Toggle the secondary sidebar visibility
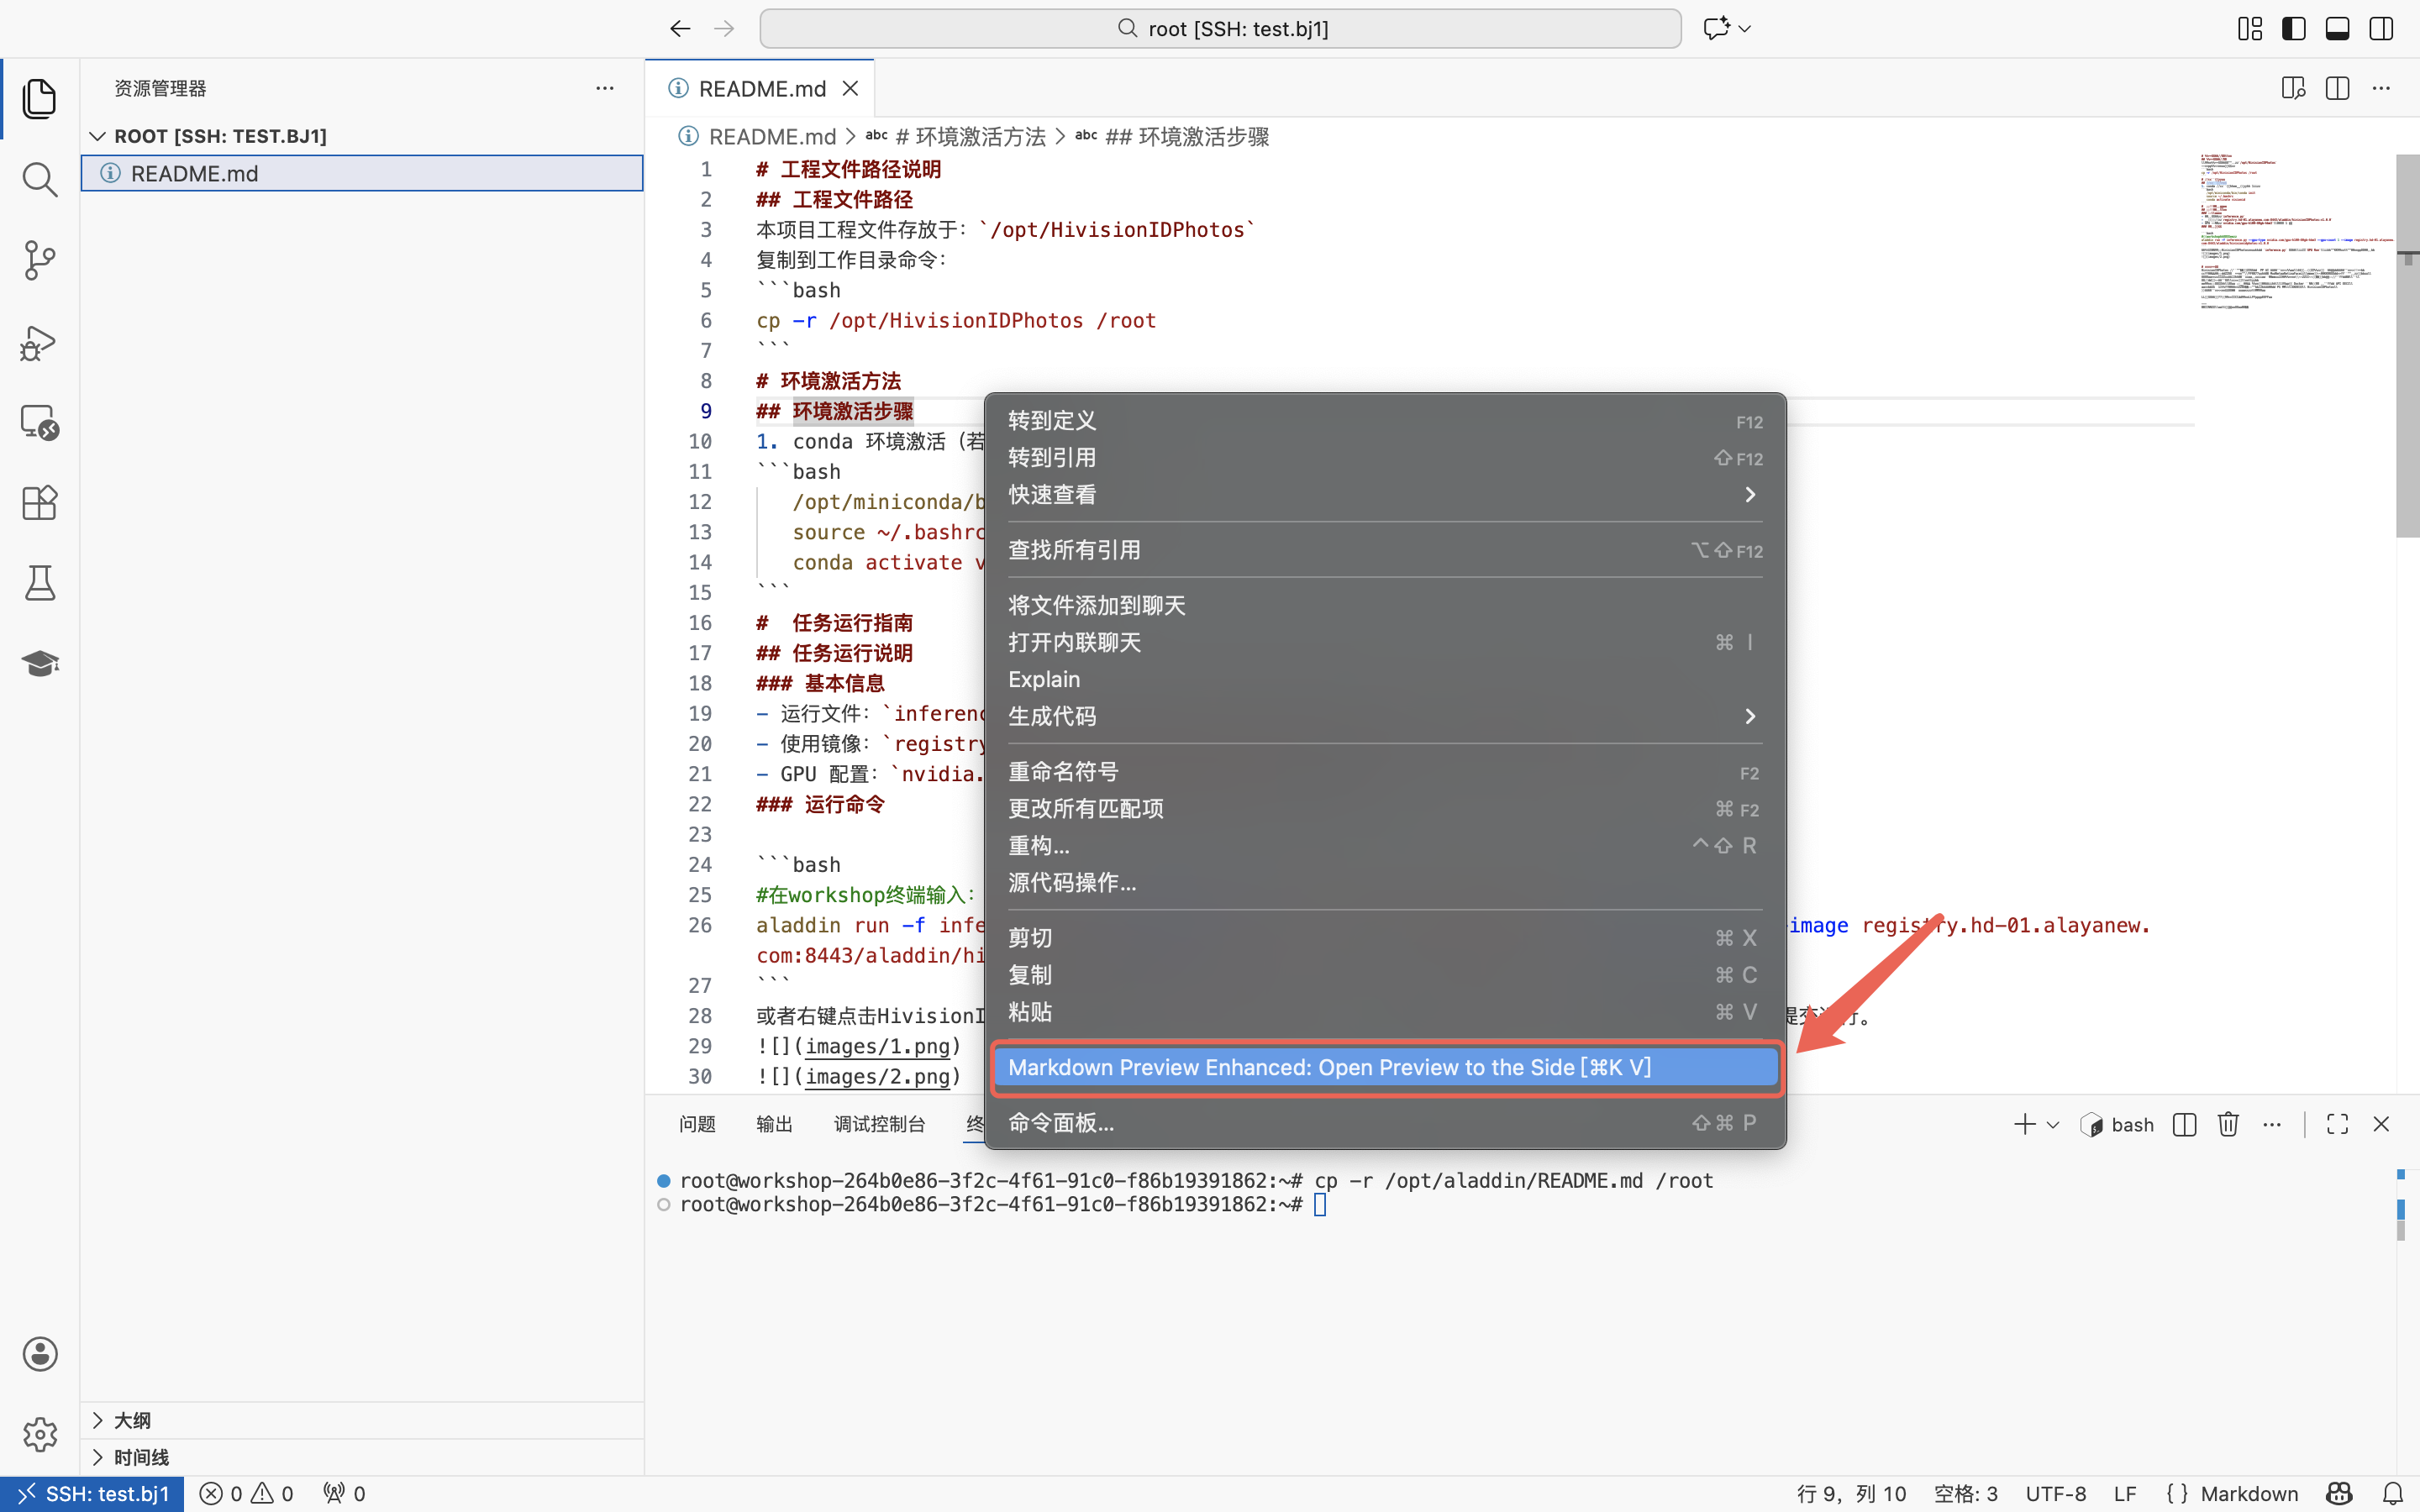 [x=2381, y=29]
